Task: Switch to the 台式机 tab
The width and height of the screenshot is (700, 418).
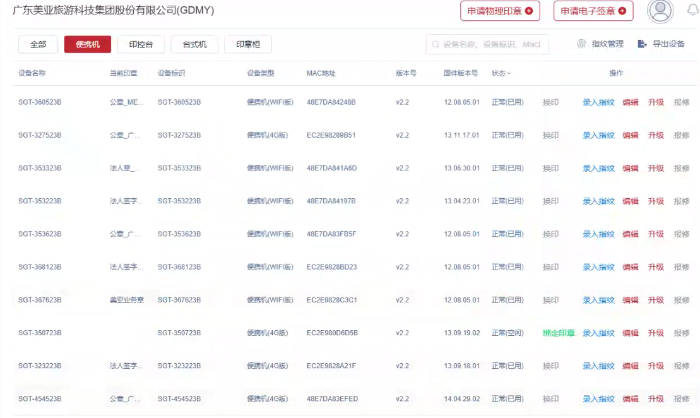Action: (x=194, y=45)
